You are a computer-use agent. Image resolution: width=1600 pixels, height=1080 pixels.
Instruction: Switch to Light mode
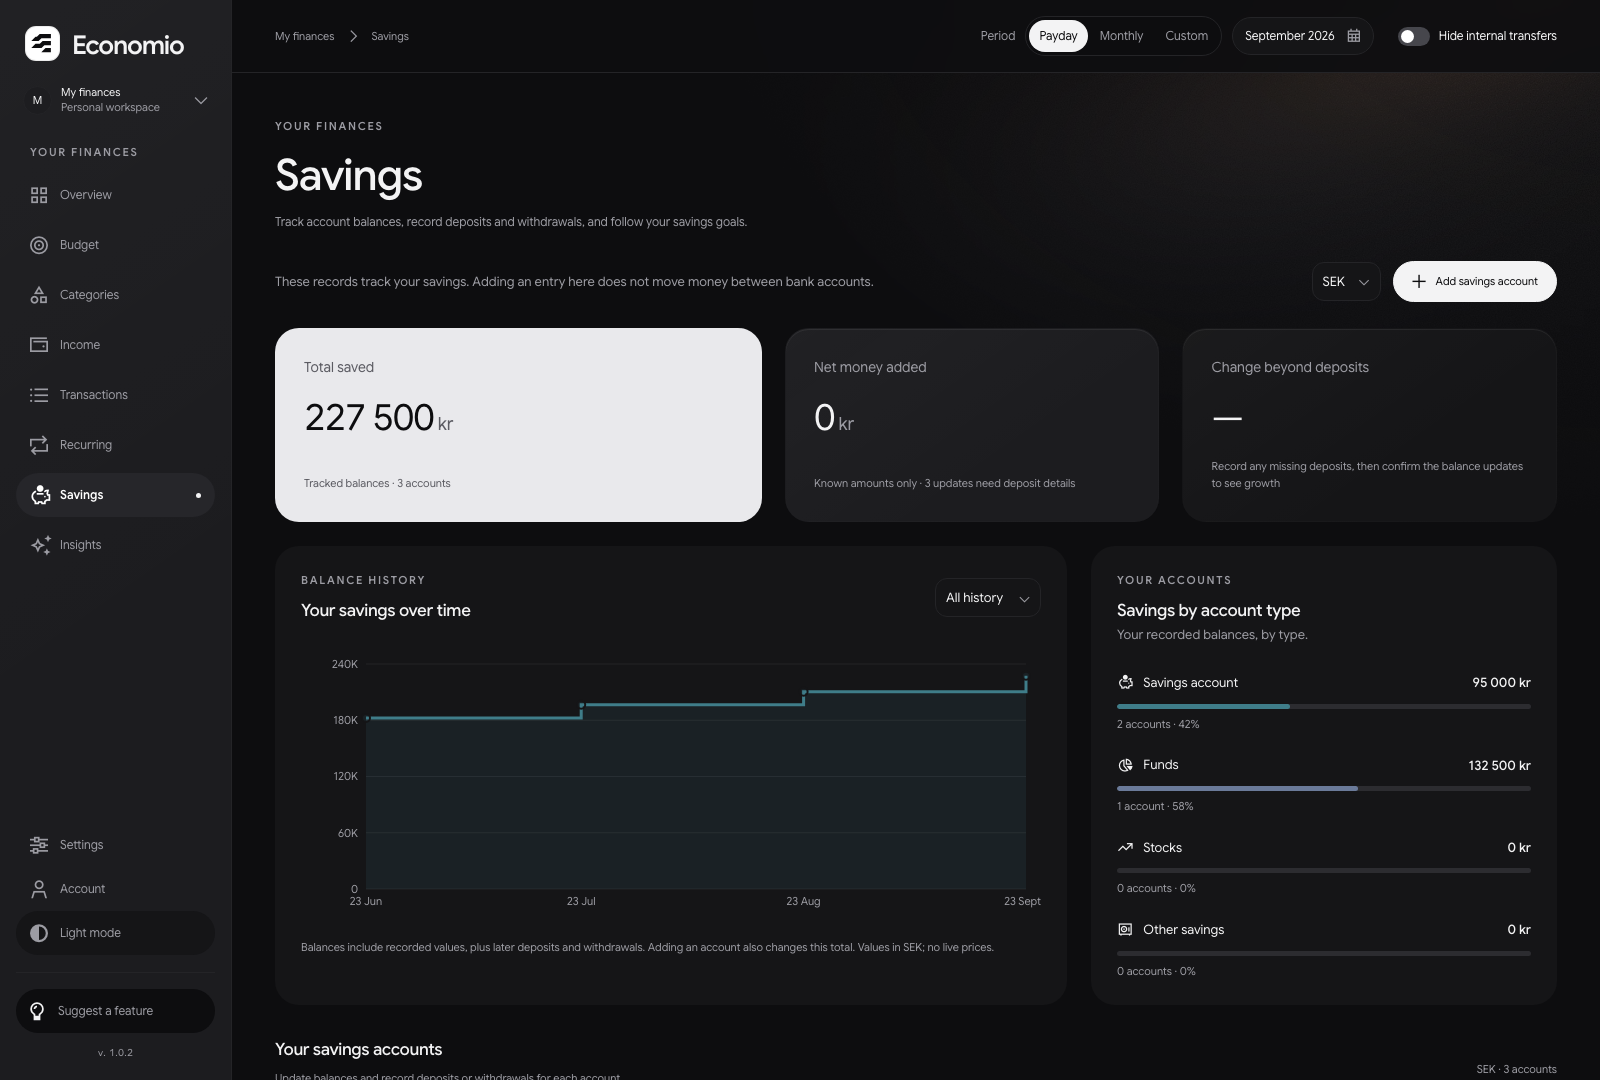[115, 933]
